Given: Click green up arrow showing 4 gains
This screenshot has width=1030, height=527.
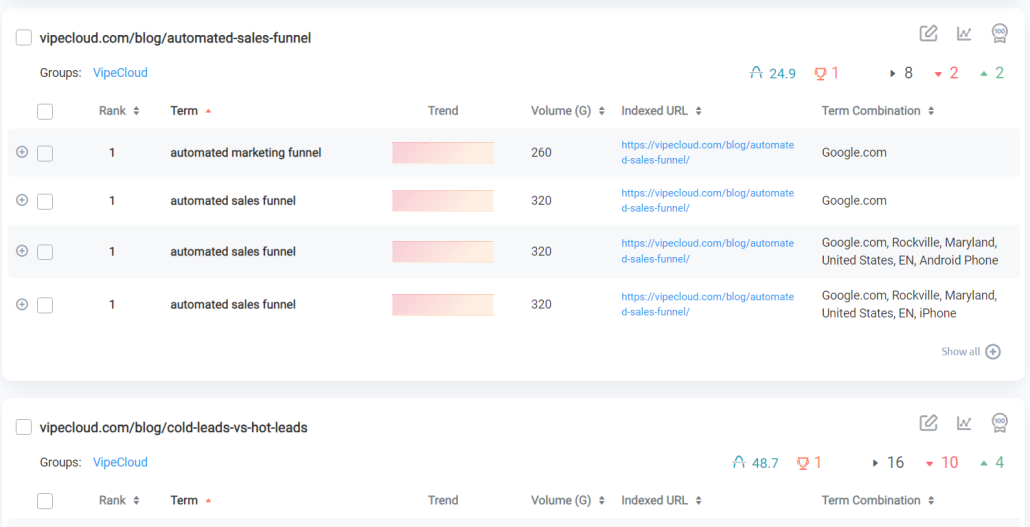Looking at the screenshot, I should (983, 463).
